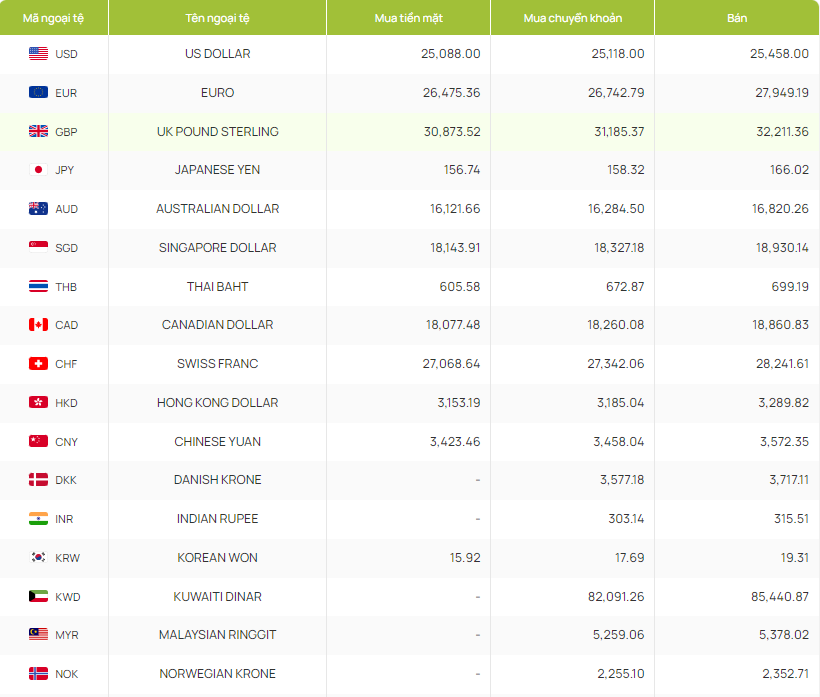Image resolution: width=820 pixels, height=697 pixels.
Task: Click the "Tên ngoại tệ" column header
Action: point(217,19)
